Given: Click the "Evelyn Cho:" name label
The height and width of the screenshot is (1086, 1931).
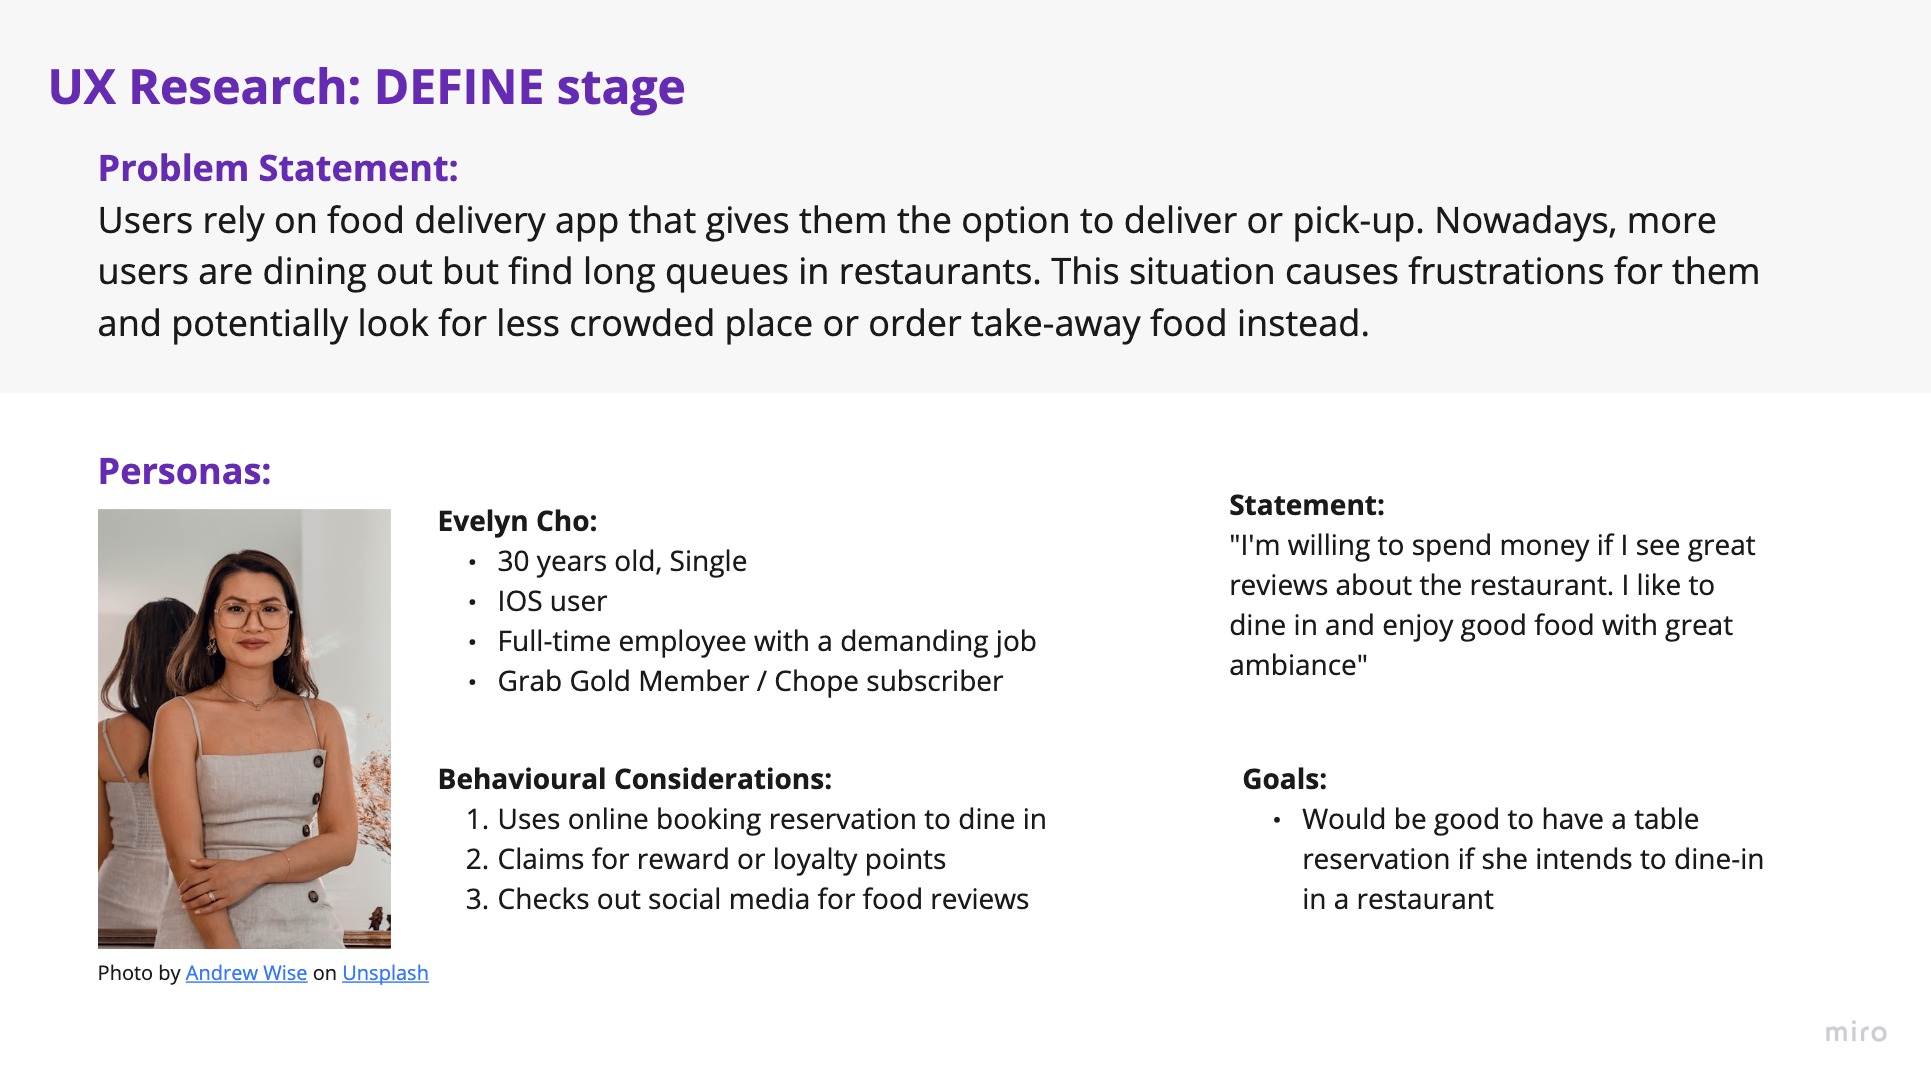Looking at the screenshot, I should tap(517, 521).
